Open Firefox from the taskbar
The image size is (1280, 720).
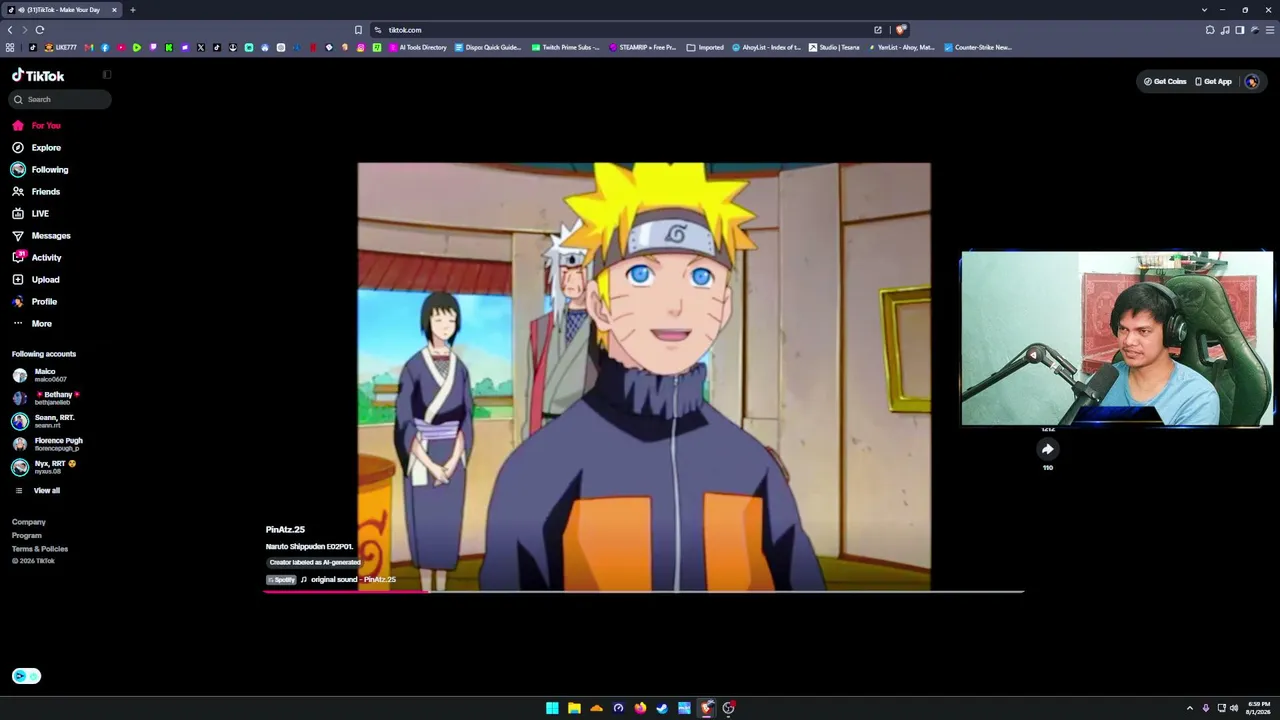tap(640, 708)
